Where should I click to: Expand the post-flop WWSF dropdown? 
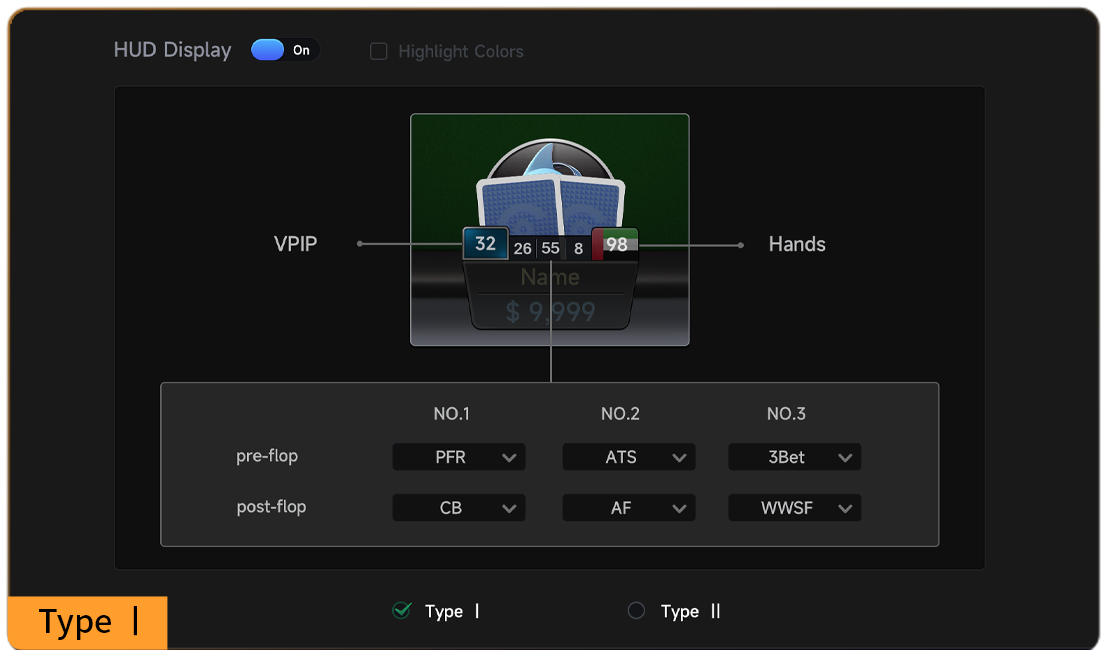(794, 508)
